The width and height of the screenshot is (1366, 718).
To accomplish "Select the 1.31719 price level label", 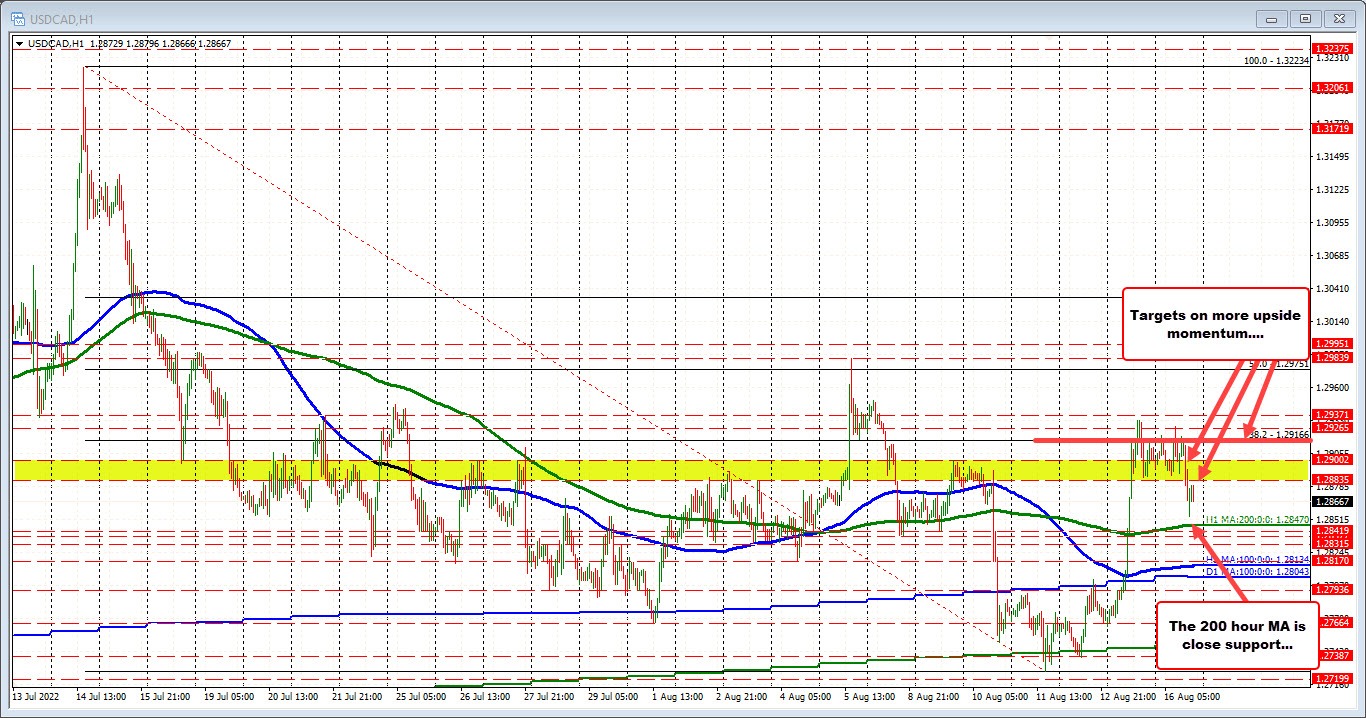I will [x=1331, y=129].
